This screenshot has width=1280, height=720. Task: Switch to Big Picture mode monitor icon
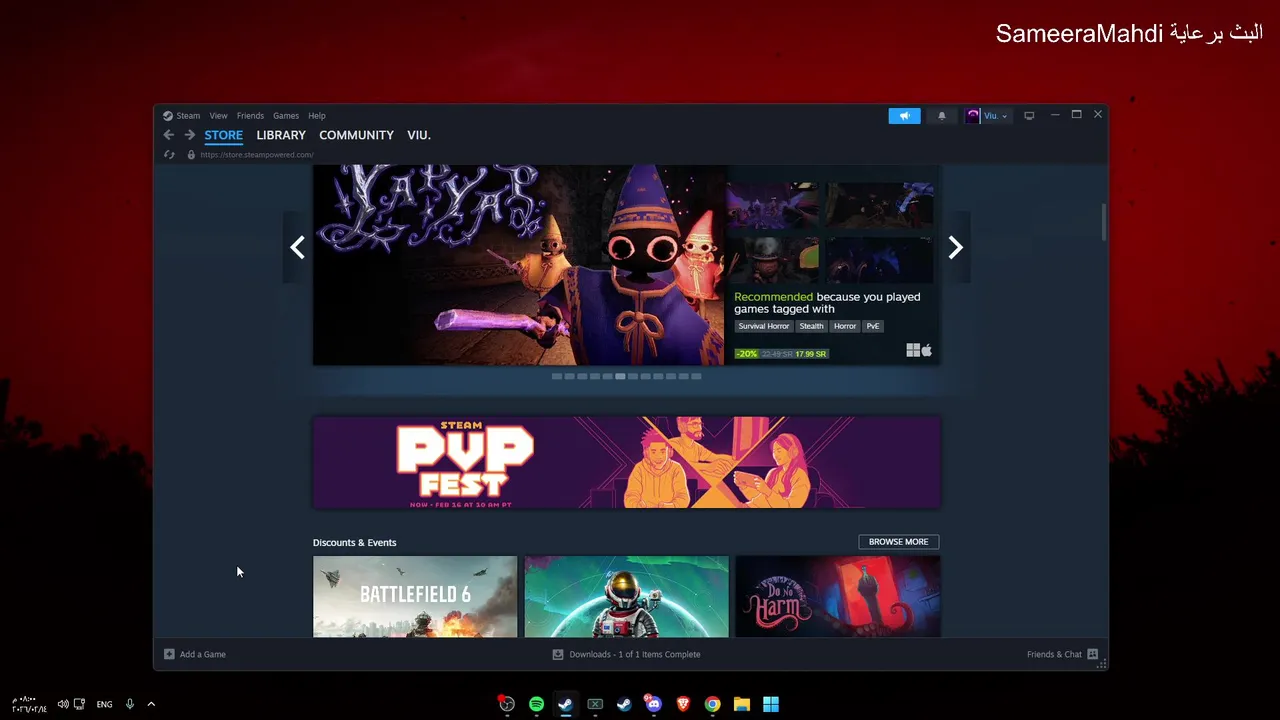(1029, 116)
